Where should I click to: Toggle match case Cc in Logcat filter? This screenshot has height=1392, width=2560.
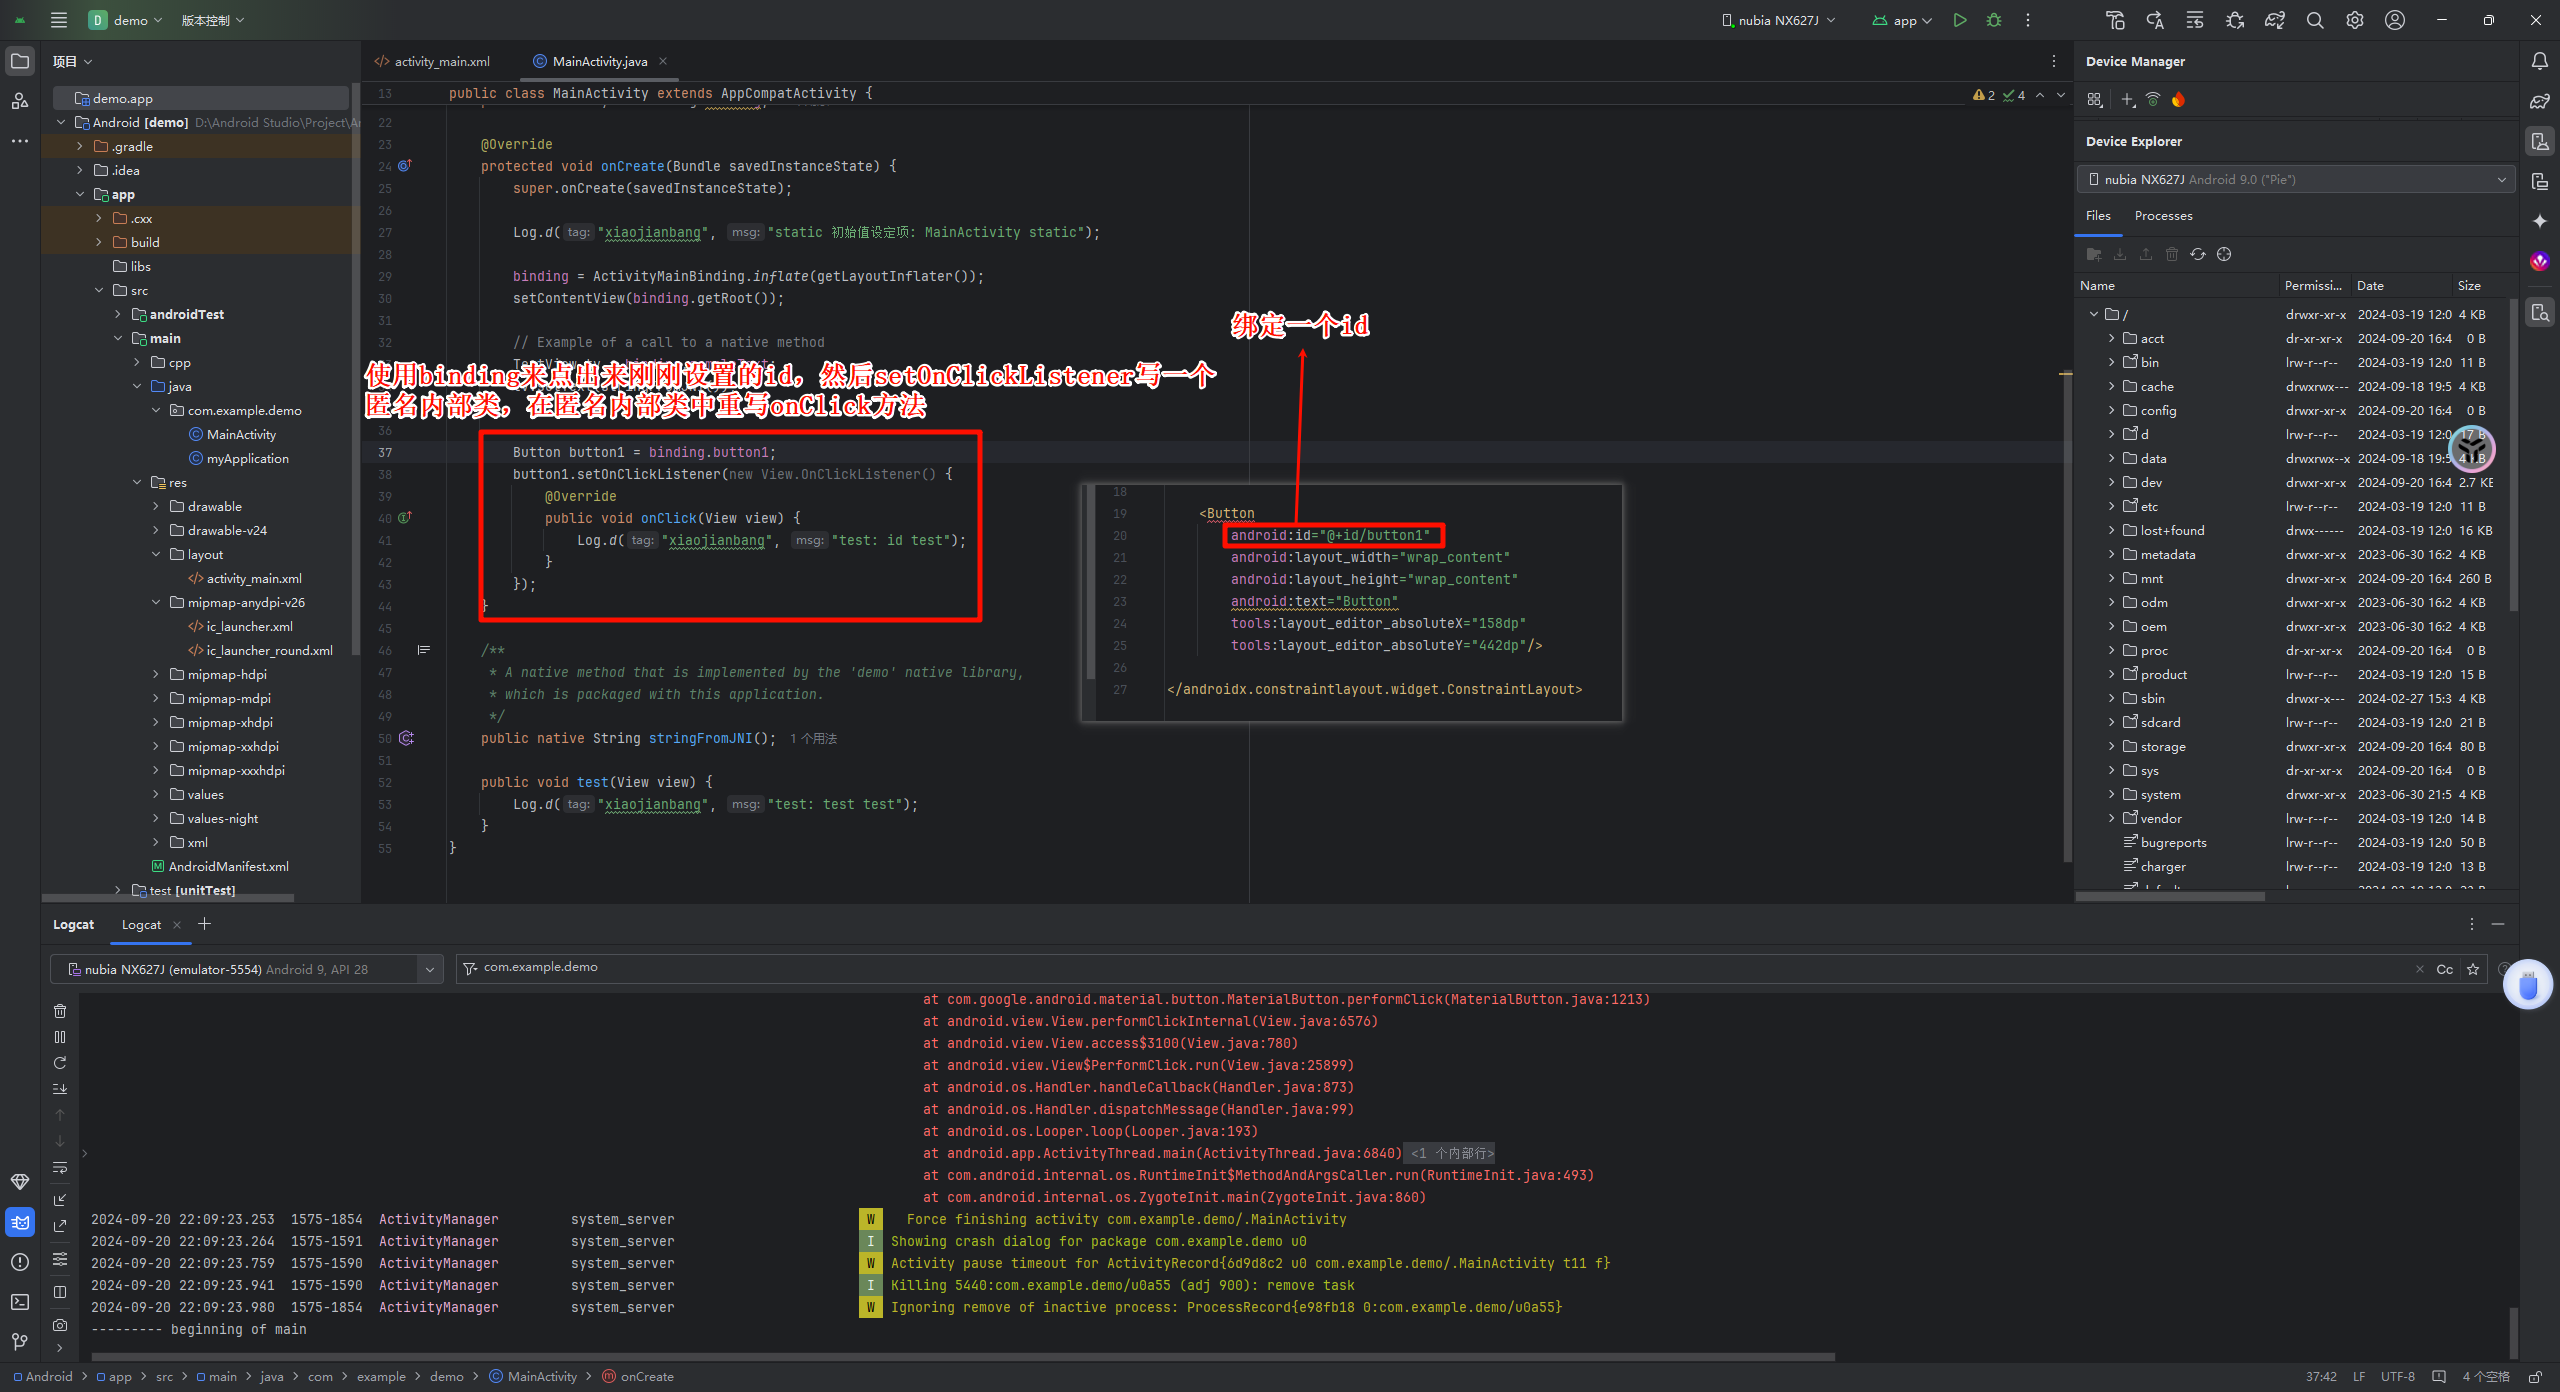[x=2444, y=969]
